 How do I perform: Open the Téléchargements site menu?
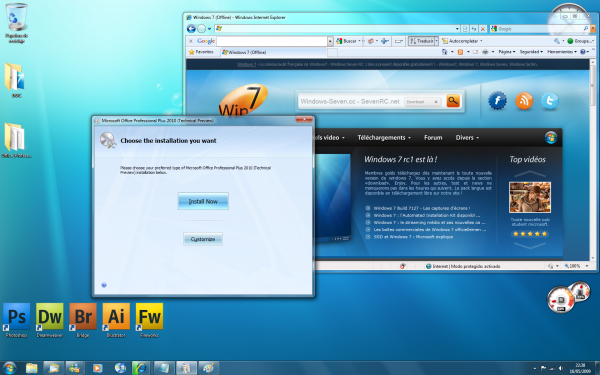point(384,138)
